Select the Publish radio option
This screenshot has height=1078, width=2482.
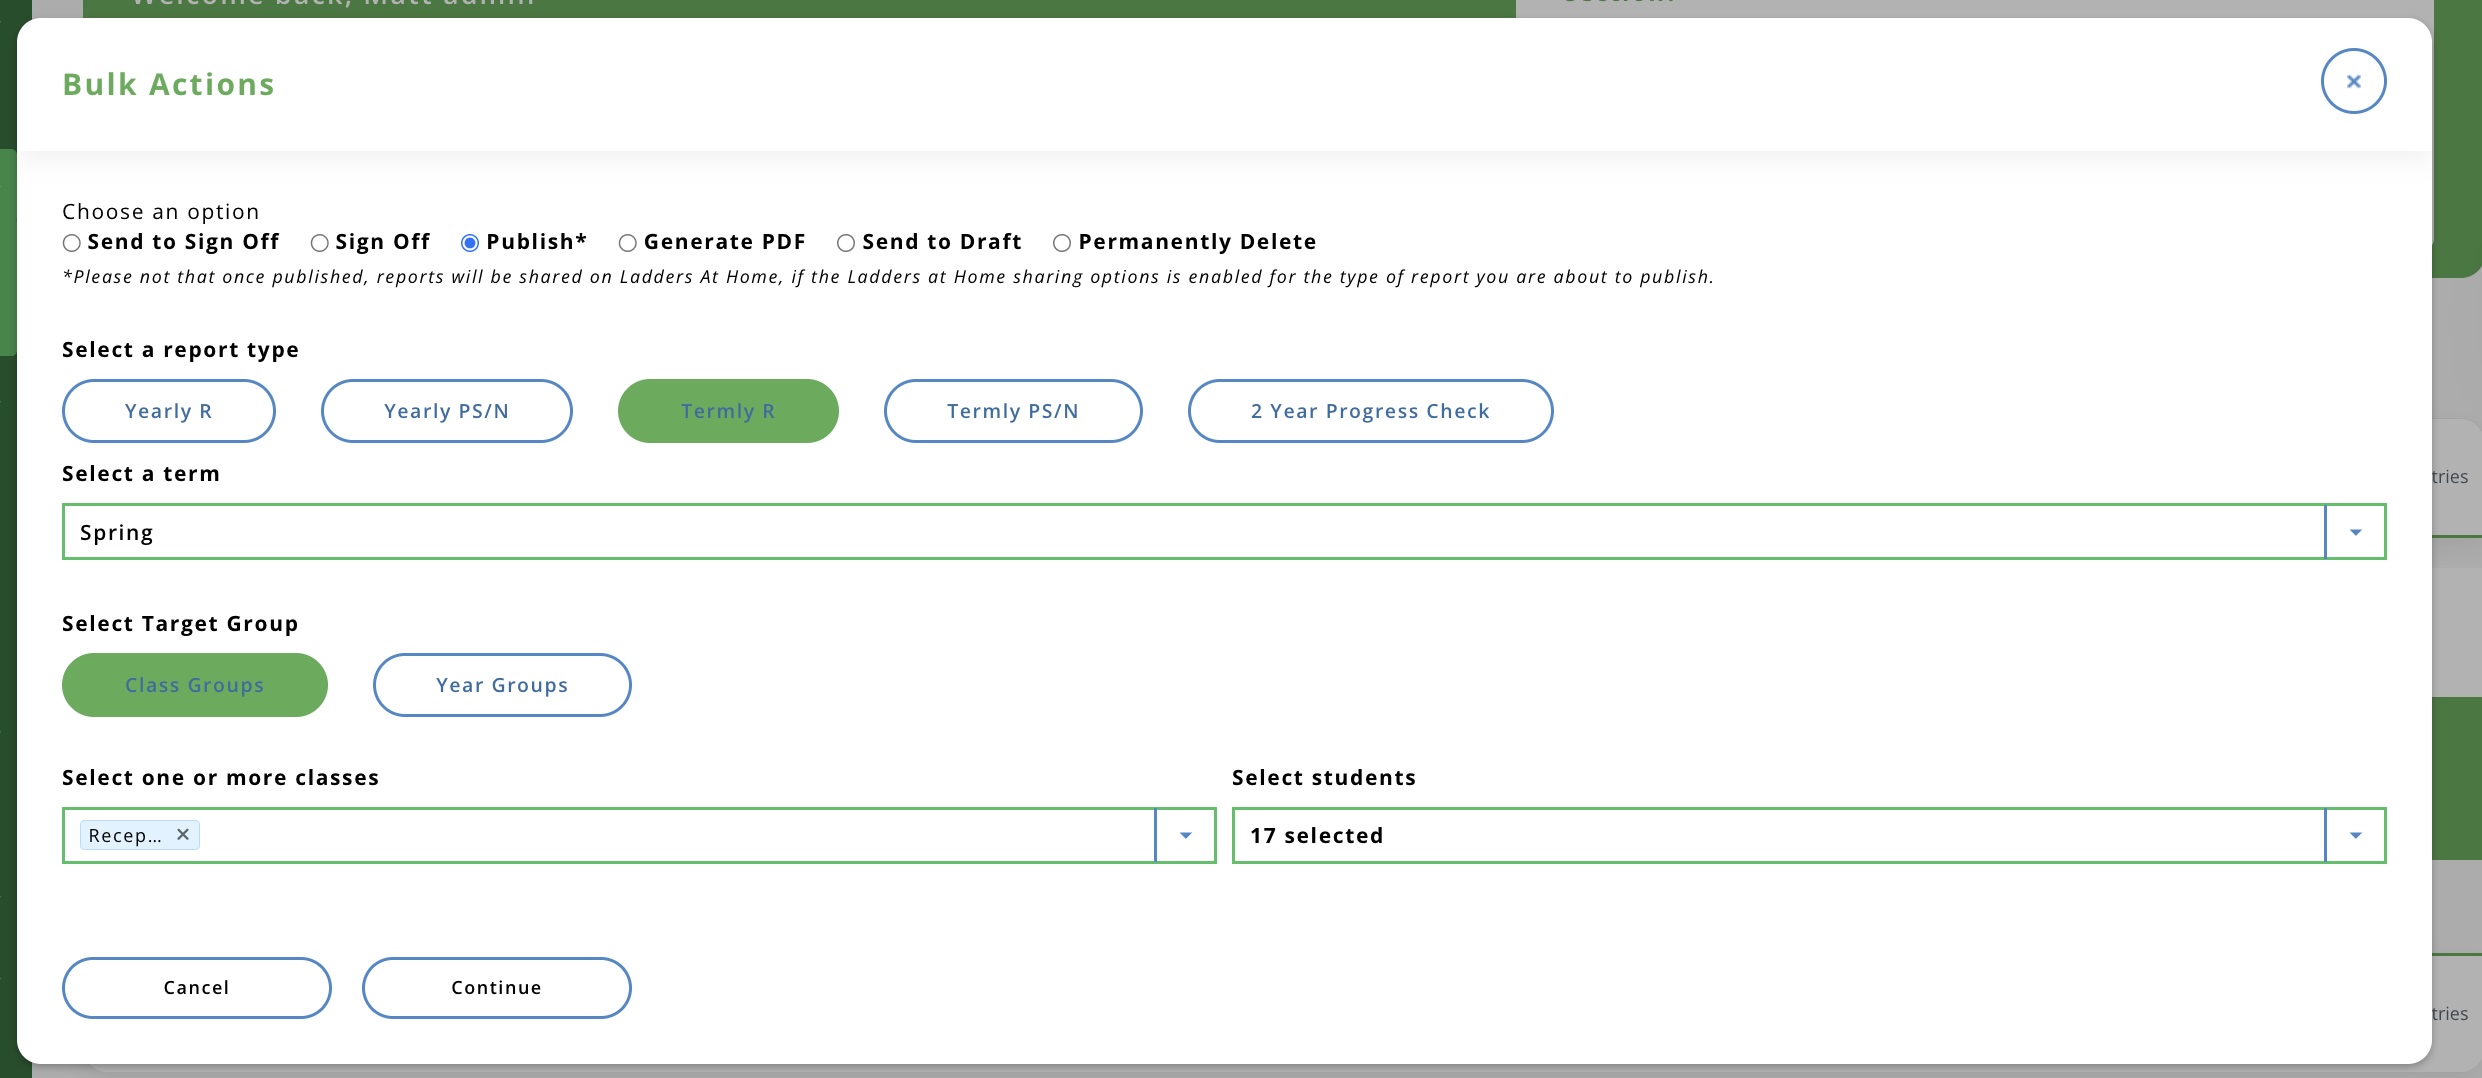470,243
